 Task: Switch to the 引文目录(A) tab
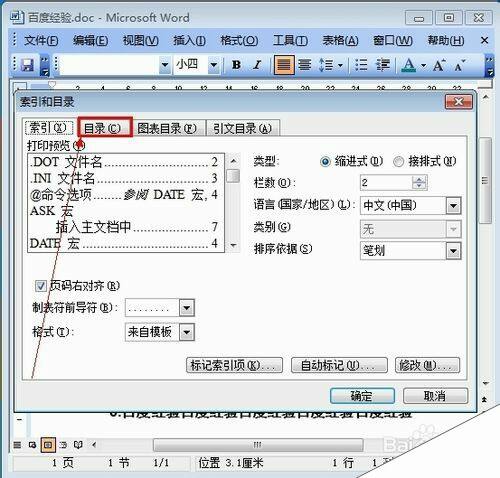(x=242, y=128)
